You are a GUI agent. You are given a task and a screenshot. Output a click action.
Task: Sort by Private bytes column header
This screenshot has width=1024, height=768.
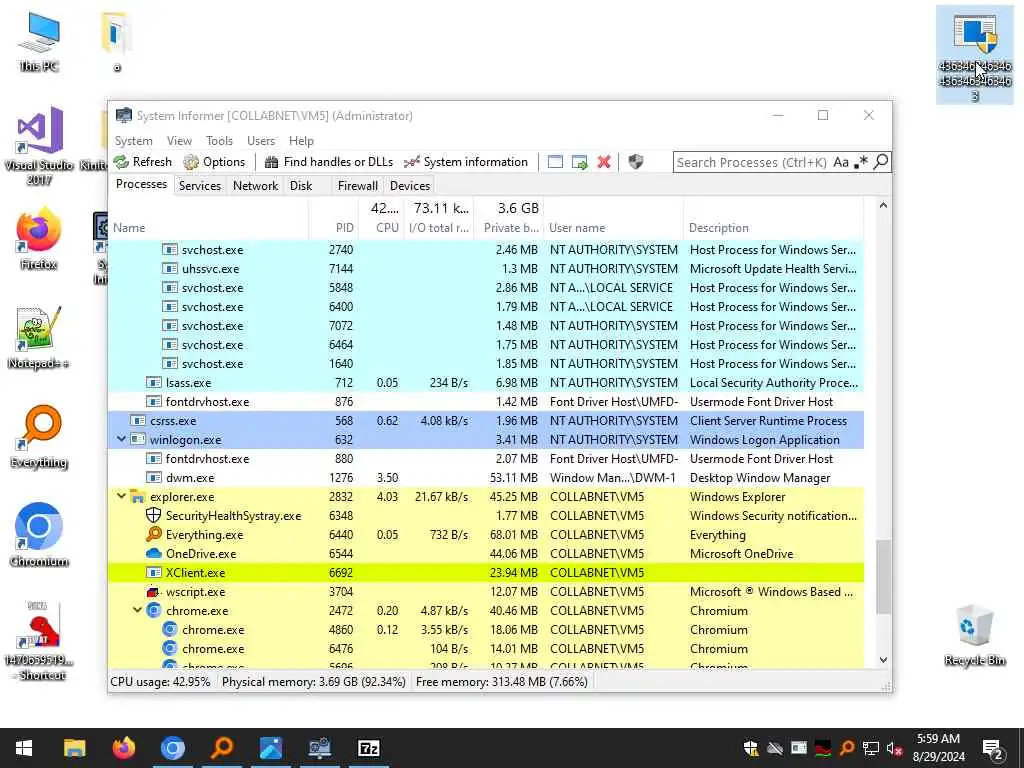coord(509,227)
